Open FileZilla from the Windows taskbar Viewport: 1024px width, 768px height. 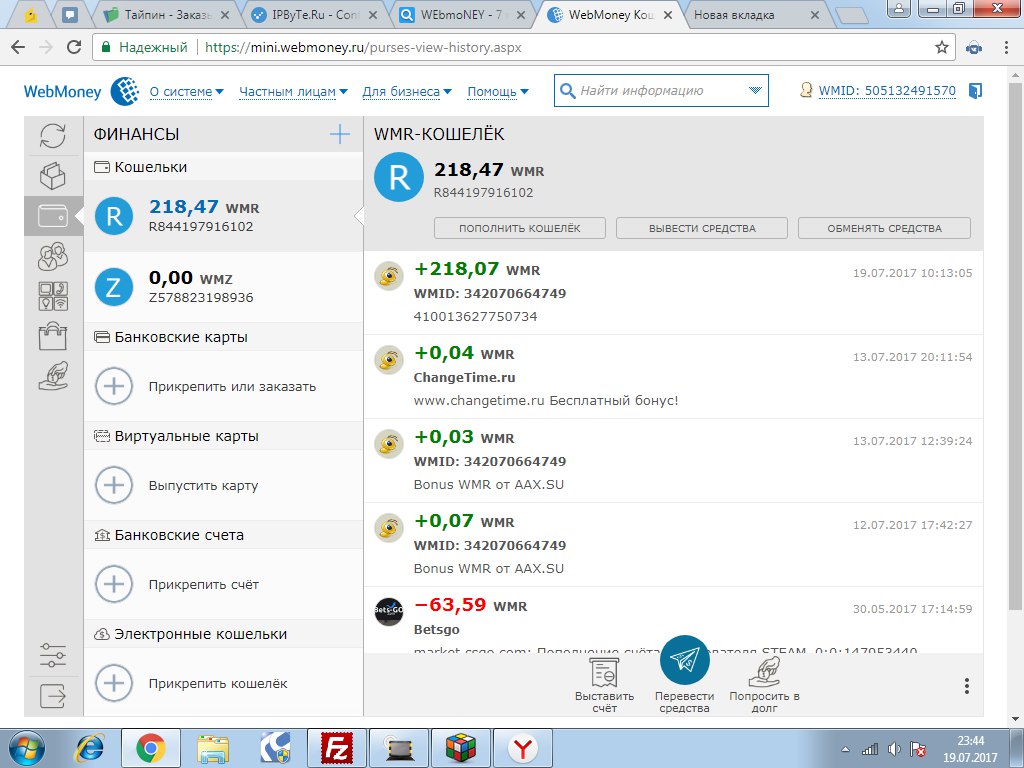click(x=337, y=747)
